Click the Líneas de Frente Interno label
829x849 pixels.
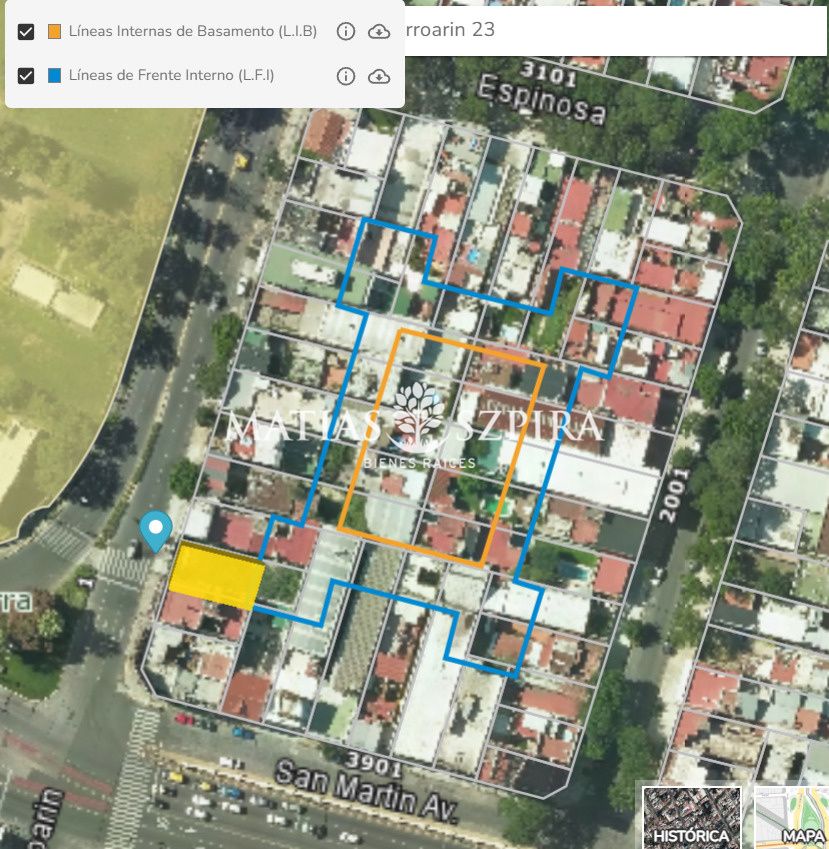(171, 76)
